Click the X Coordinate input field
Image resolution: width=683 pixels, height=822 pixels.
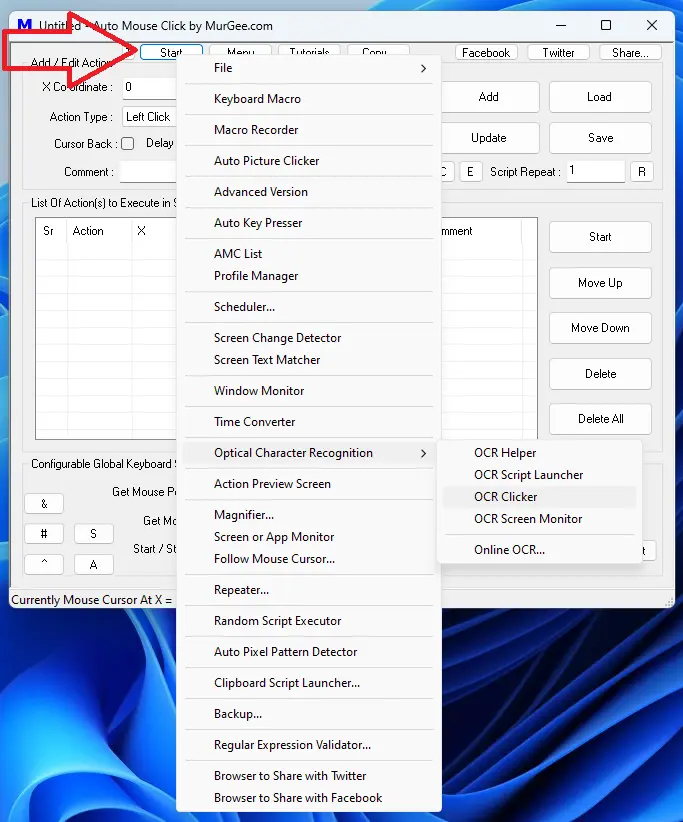[x=149, y=88]
